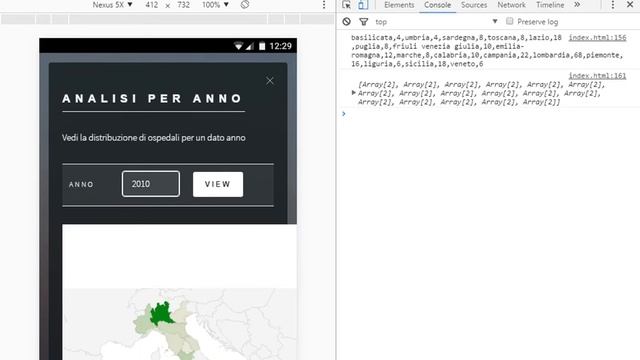Open DevTools customize three-dot menu
The width and height of the screenshot is (640, 360).
613,4
